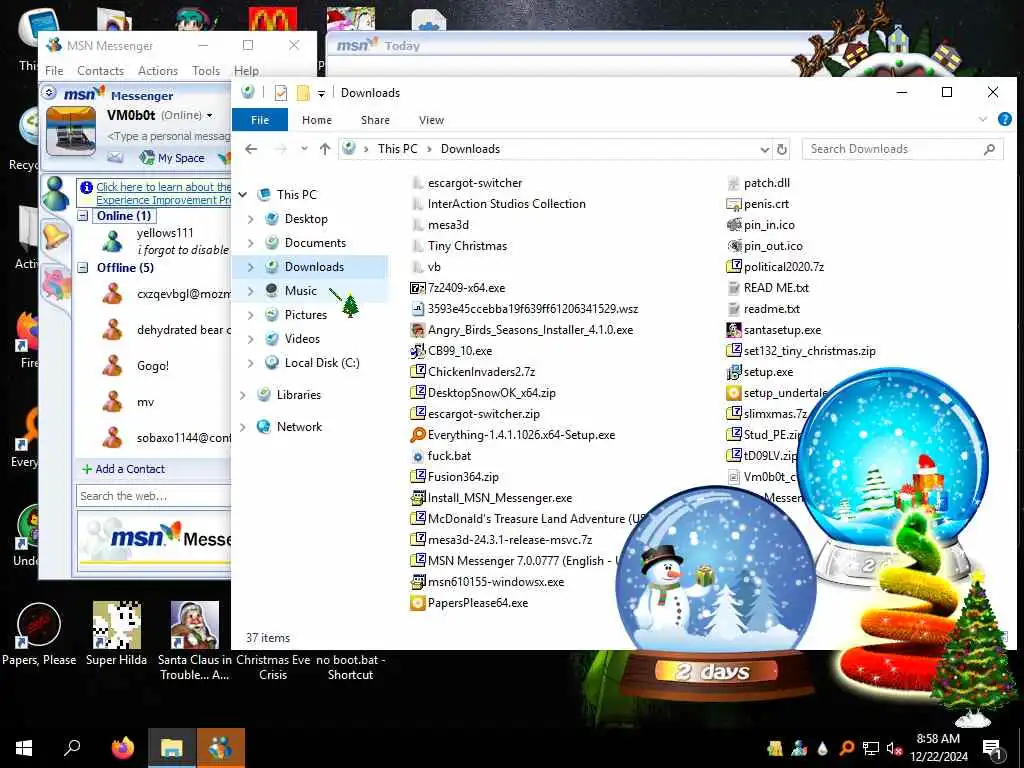Click the muted volume tray icon
1024x768 pixels.
(894, 749)
